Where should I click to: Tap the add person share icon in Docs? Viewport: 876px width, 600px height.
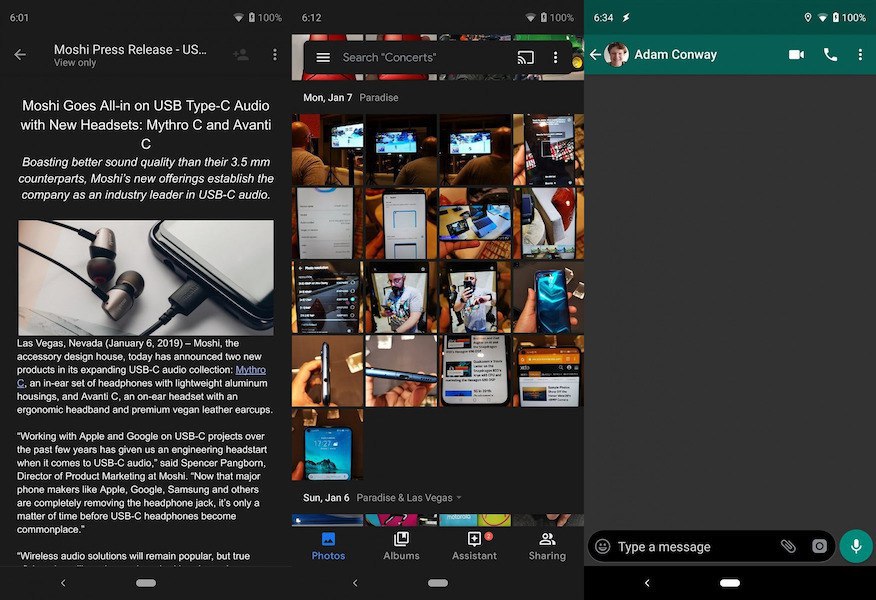point(241,55)
